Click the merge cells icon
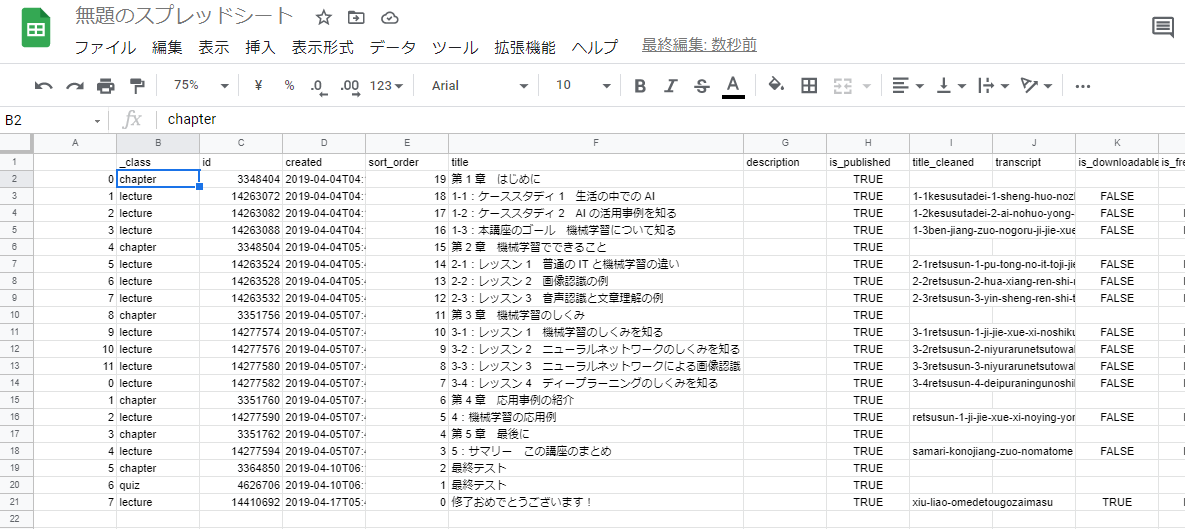Image resolution: width=1185 pixels, height=529 pixels. pyautogui.click(x=843, y=85)
